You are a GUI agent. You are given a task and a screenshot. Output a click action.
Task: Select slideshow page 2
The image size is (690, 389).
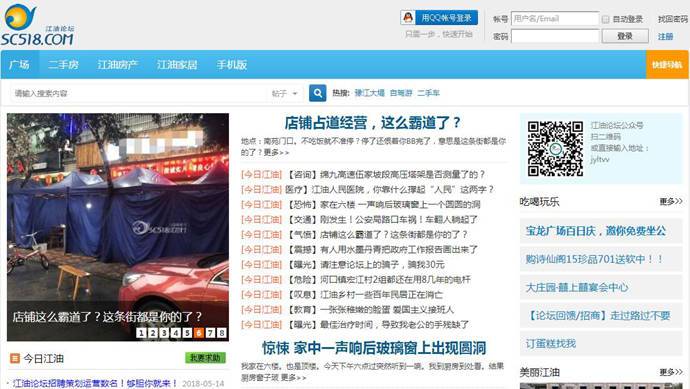(x=153, y=333)
